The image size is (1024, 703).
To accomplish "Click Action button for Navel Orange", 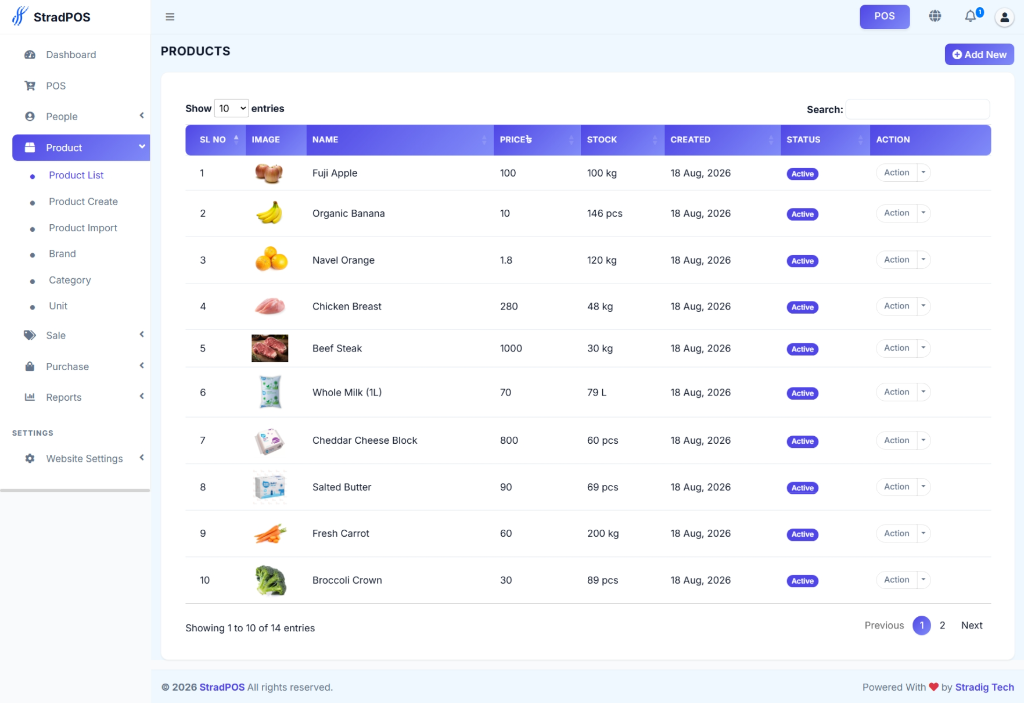I will pos(897,259).
